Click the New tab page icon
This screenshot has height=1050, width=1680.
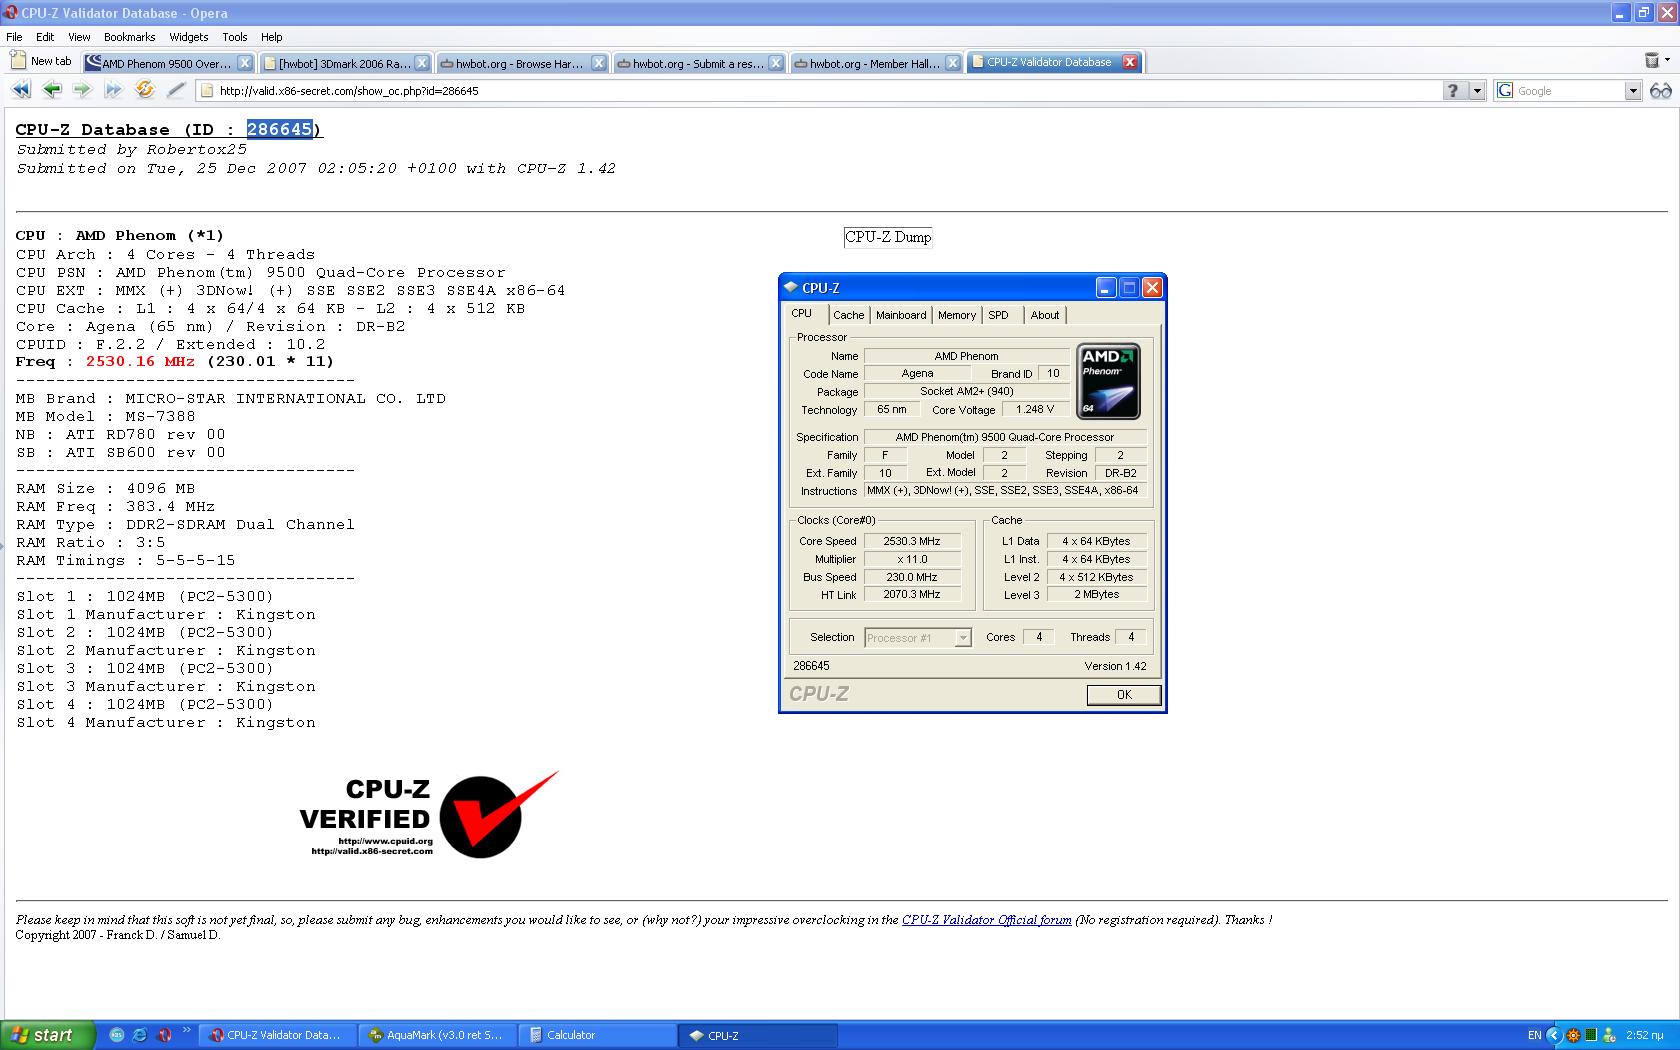18,61
